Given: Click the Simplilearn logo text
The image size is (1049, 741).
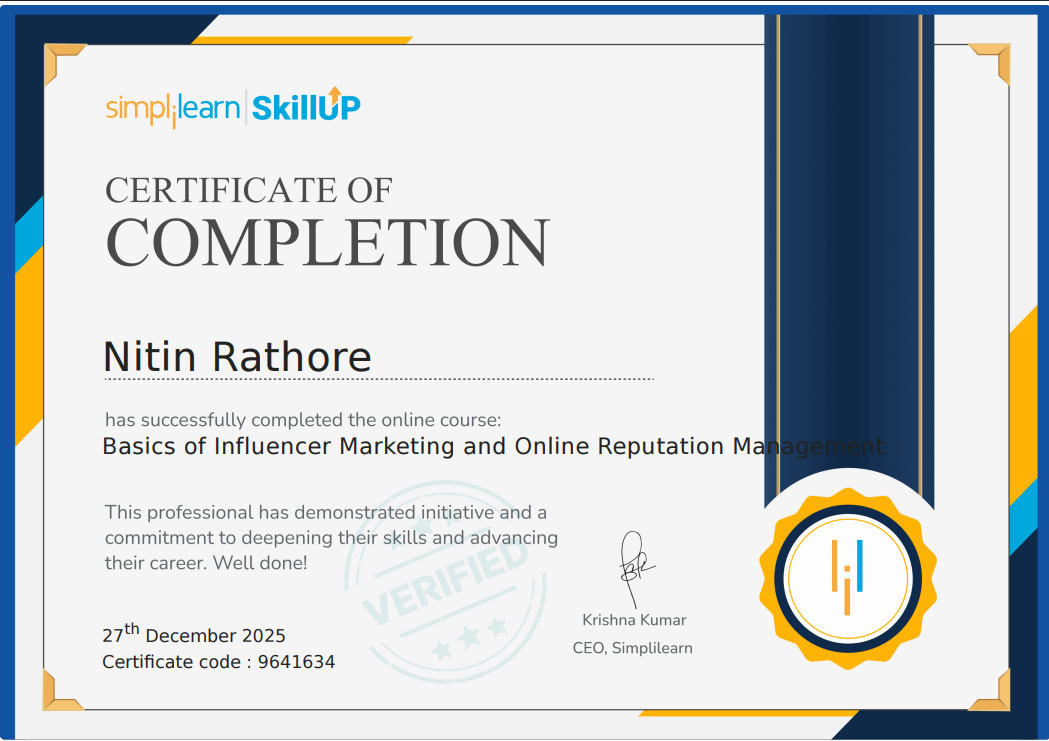Looking at the screenshot, I should tap(172, 108).
